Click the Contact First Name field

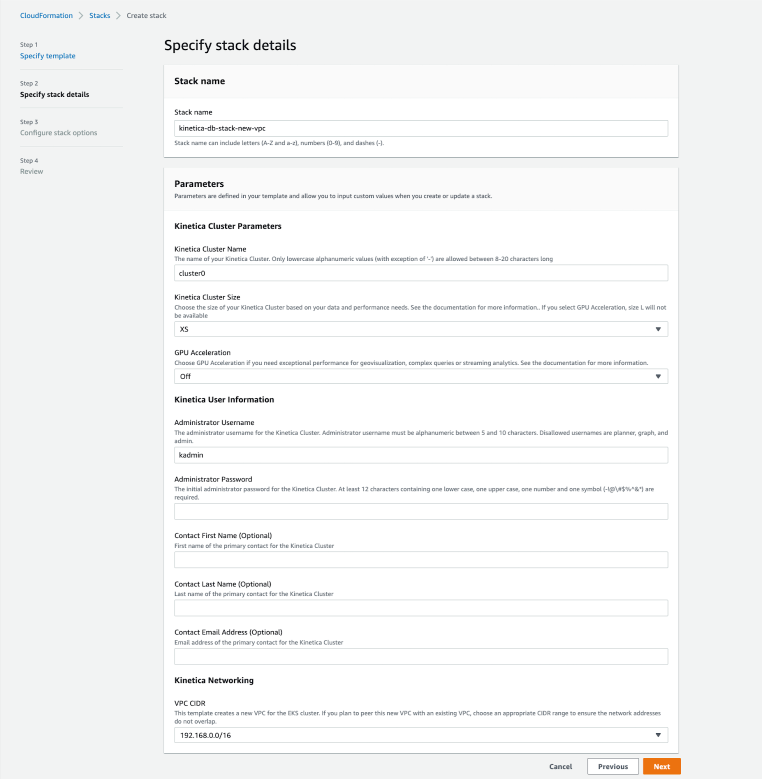click(421, 559)
